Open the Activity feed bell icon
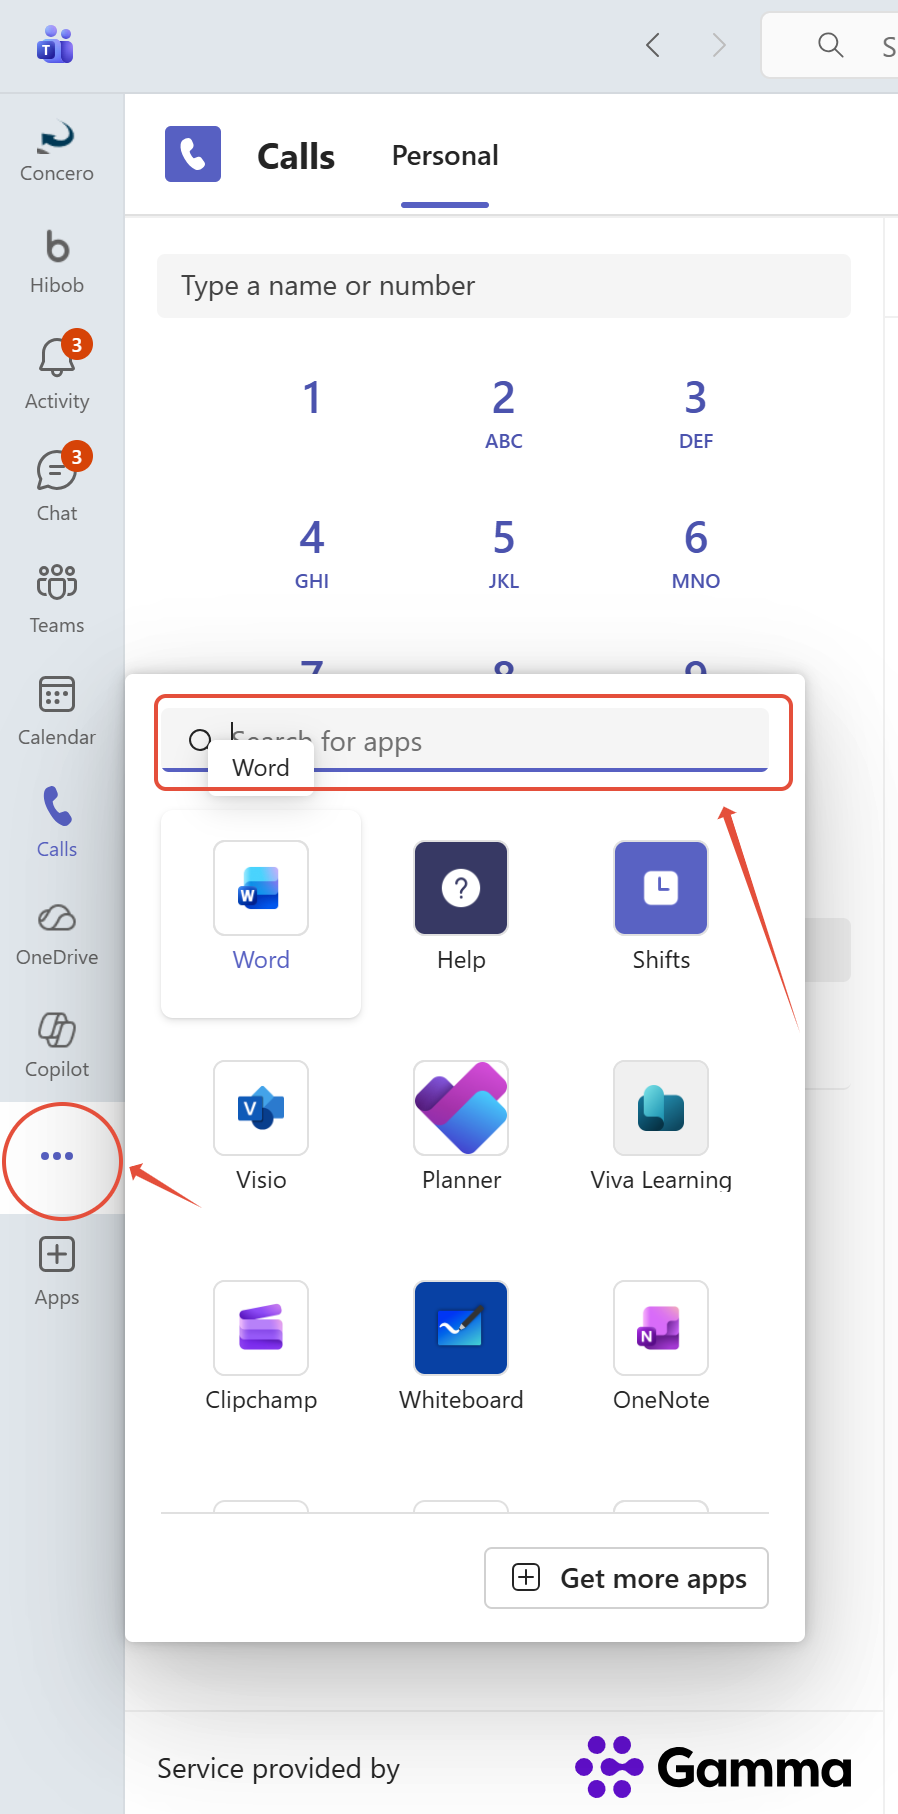898x1814 pixels. (x=57, y=357)
